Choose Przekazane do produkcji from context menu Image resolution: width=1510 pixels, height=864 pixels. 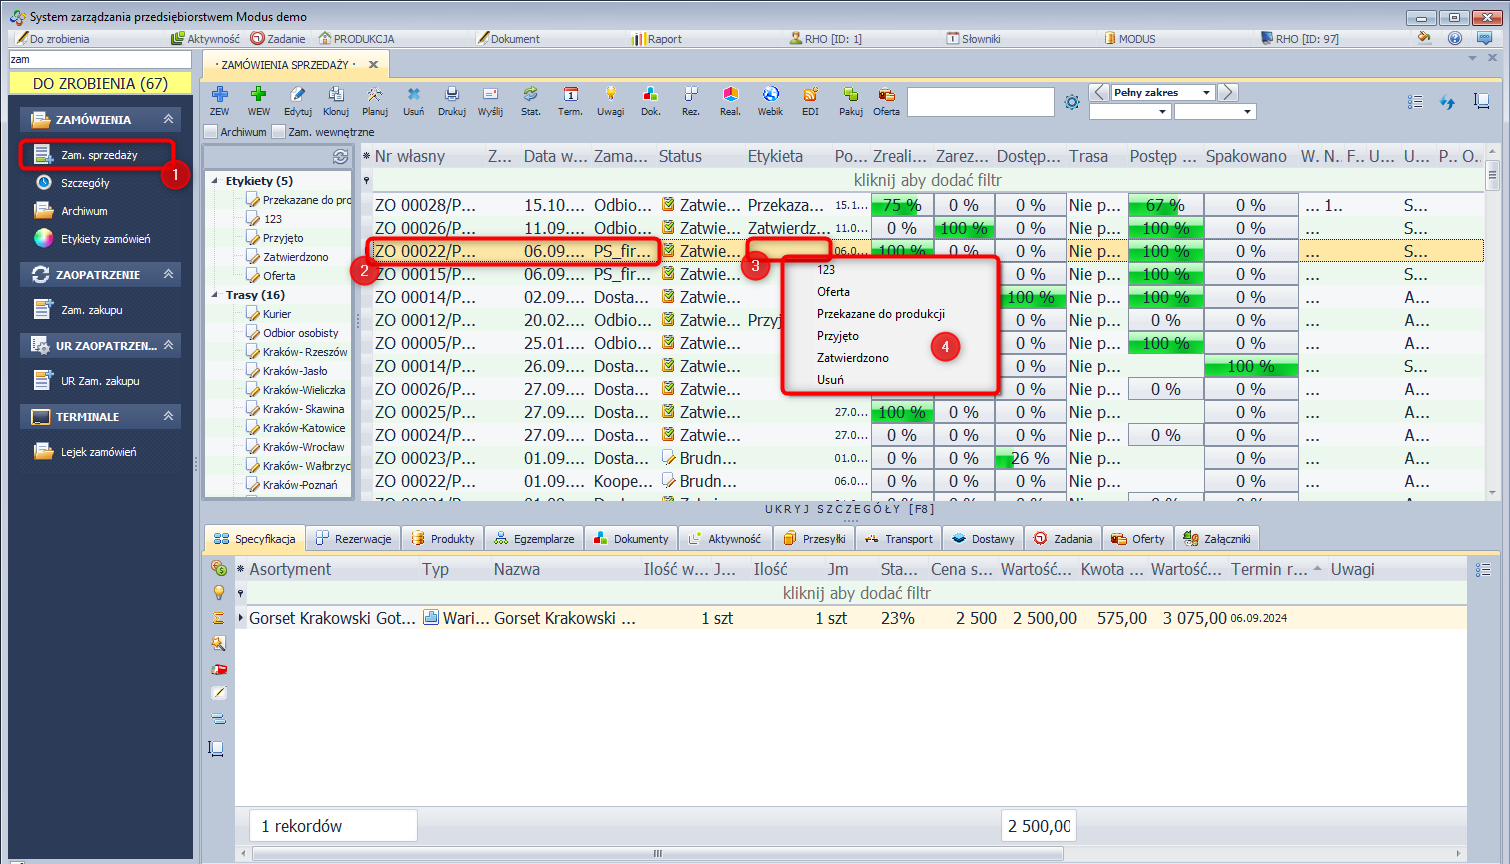(880, 314)
